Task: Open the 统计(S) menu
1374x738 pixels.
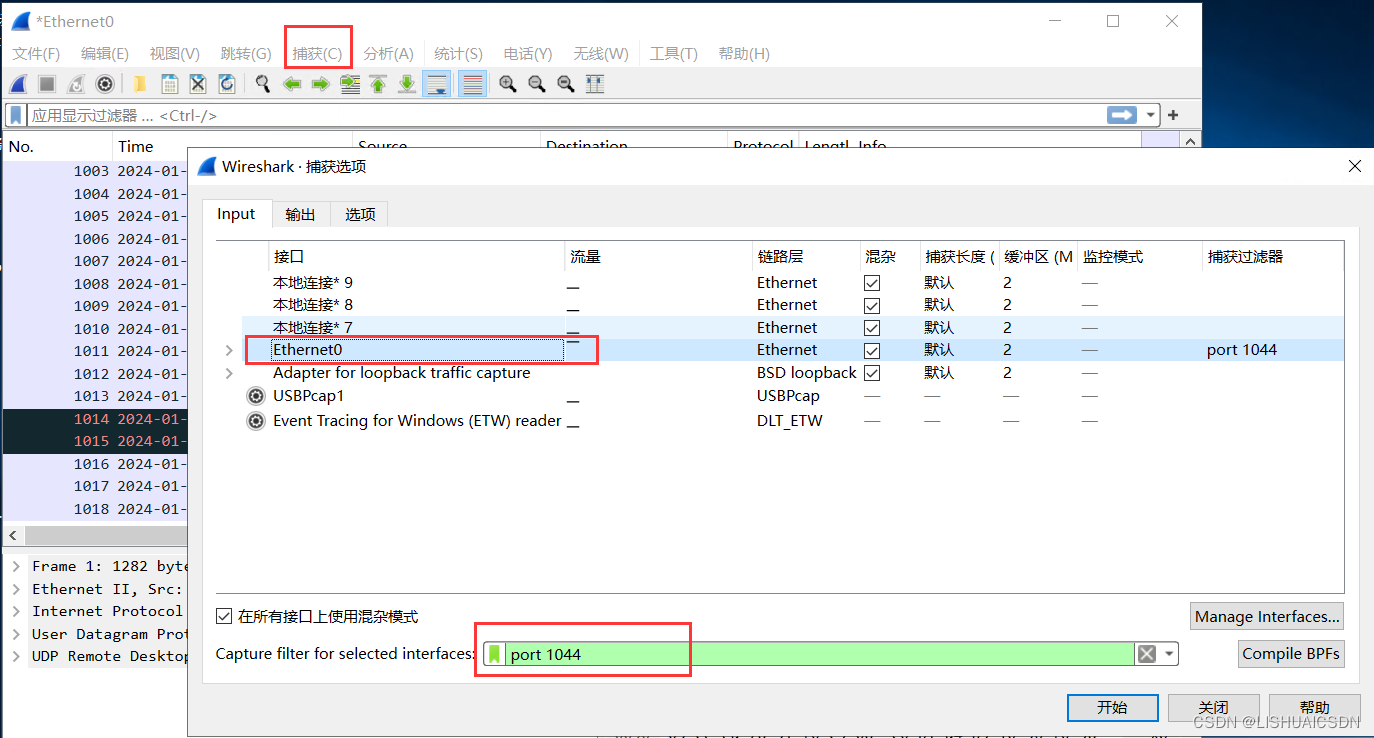Action: point(458,54)
